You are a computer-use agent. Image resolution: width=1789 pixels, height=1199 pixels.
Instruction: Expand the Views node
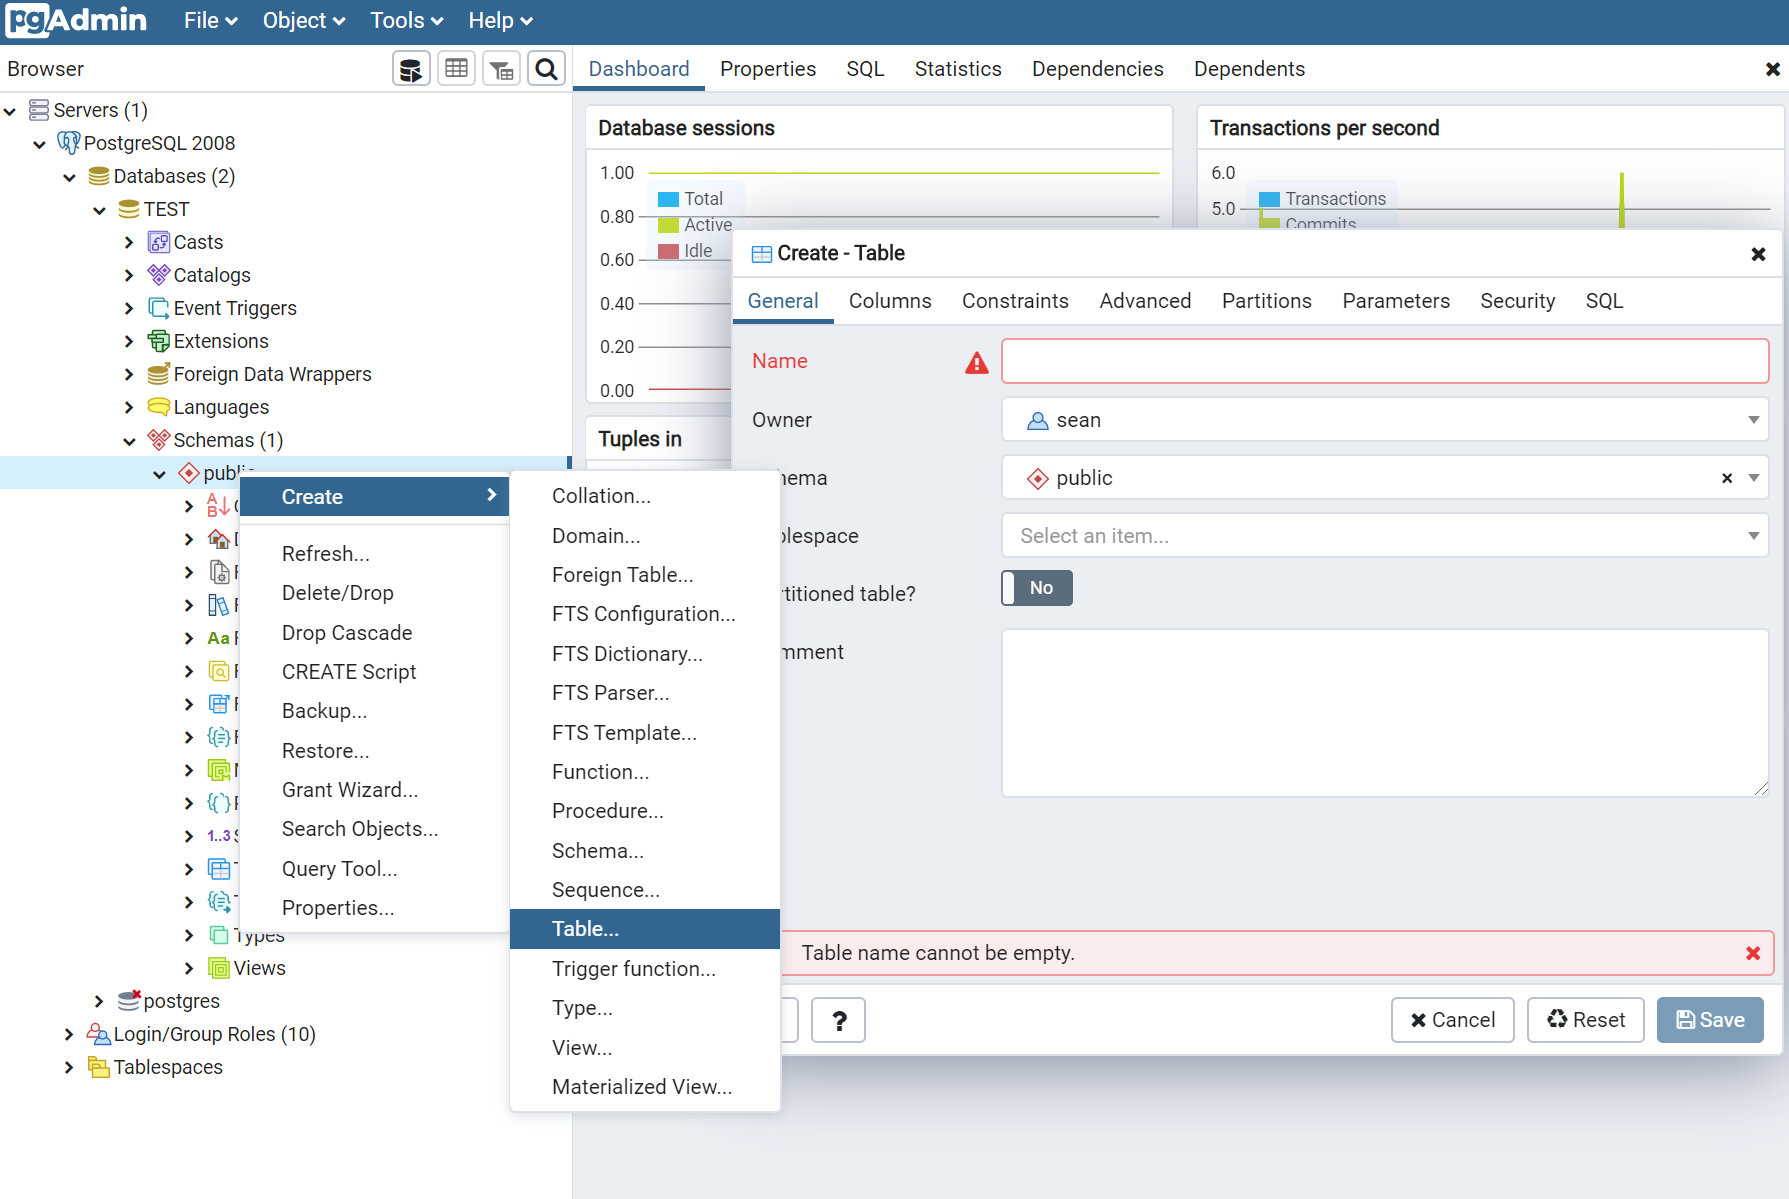tap(189, 968)
